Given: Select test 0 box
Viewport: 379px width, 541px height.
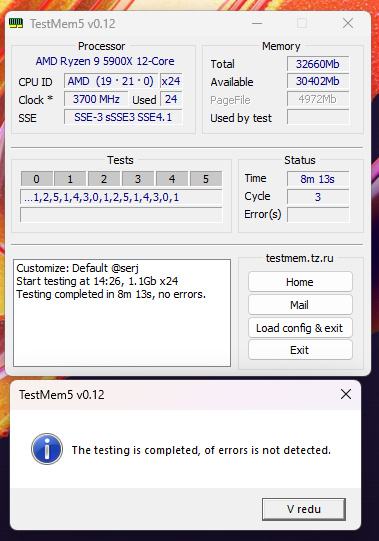Looking at the screenshot, I should pyautogui.click(x=37, y=179).
